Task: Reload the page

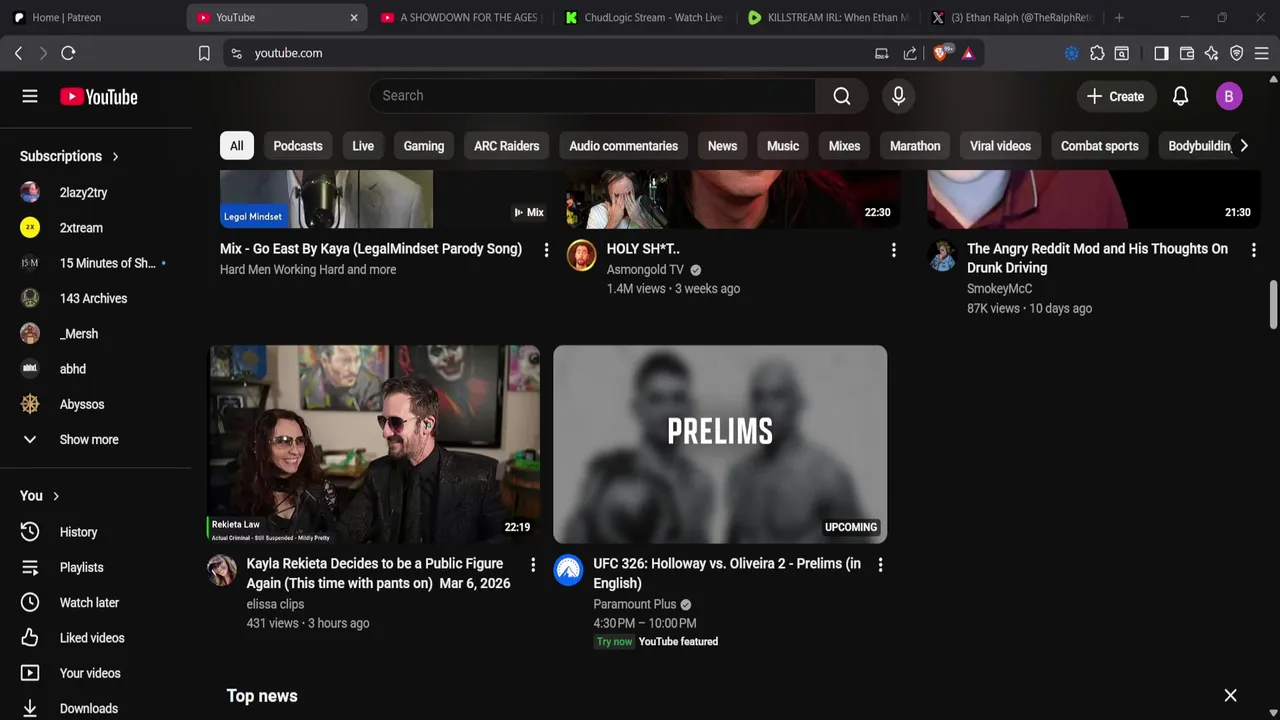Action: coord(68,53)
